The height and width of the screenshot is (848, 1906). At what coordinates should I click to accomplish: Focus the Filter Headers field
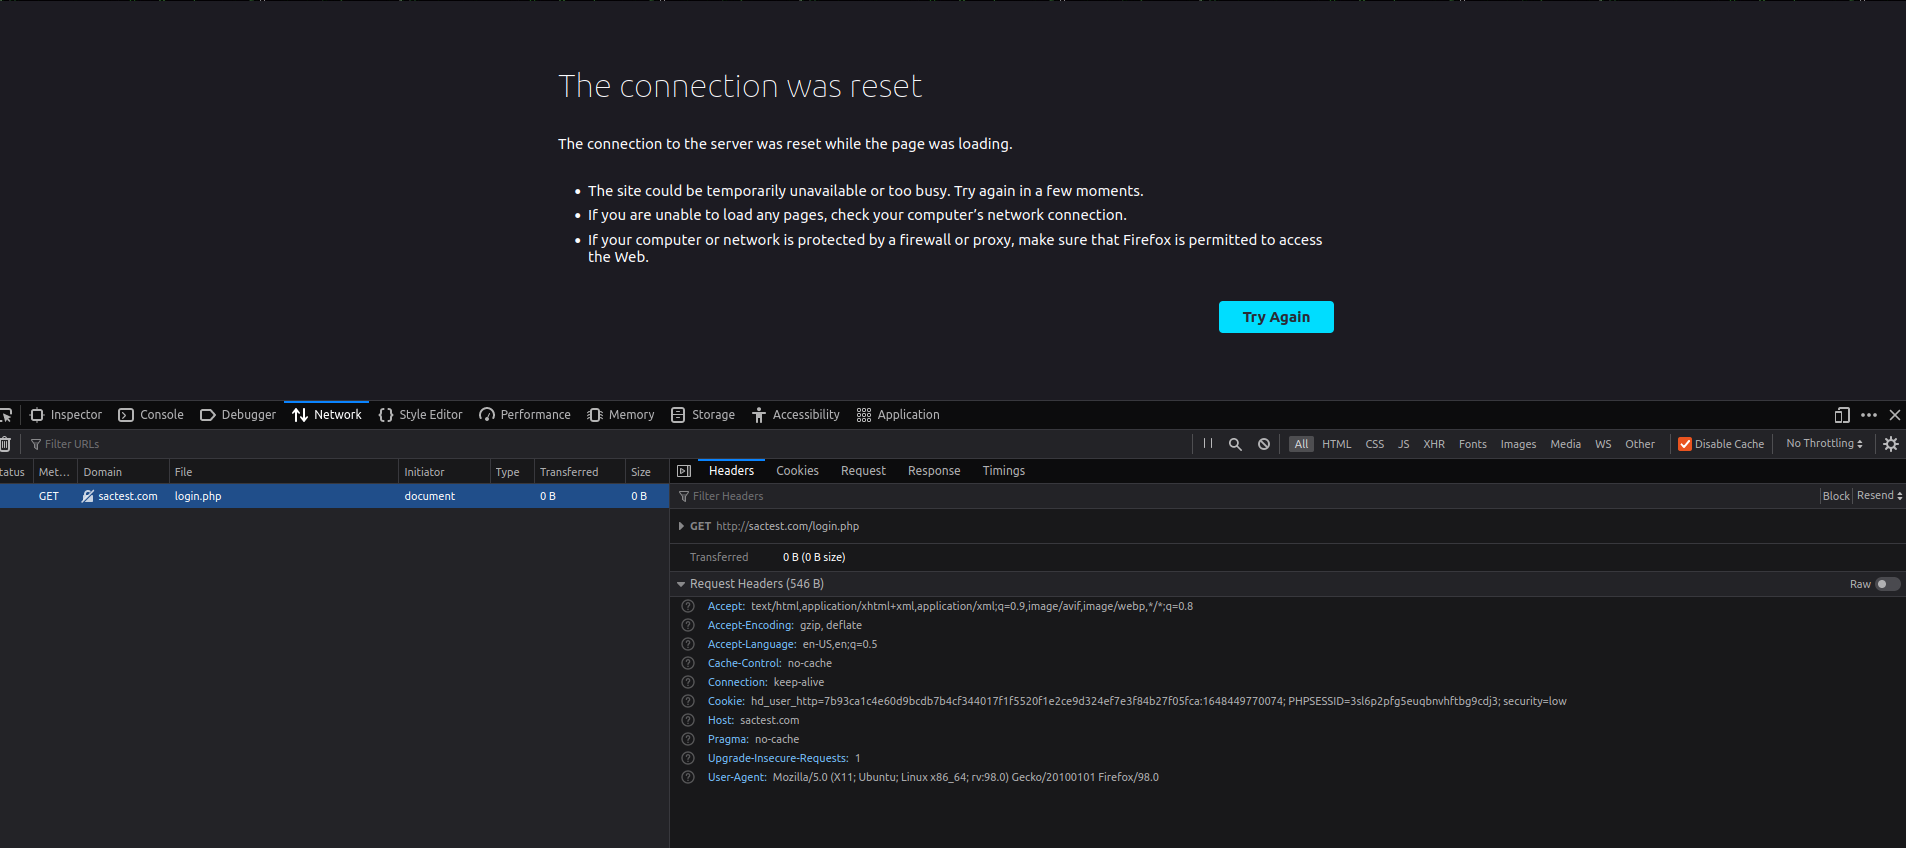click(1244, 496)
